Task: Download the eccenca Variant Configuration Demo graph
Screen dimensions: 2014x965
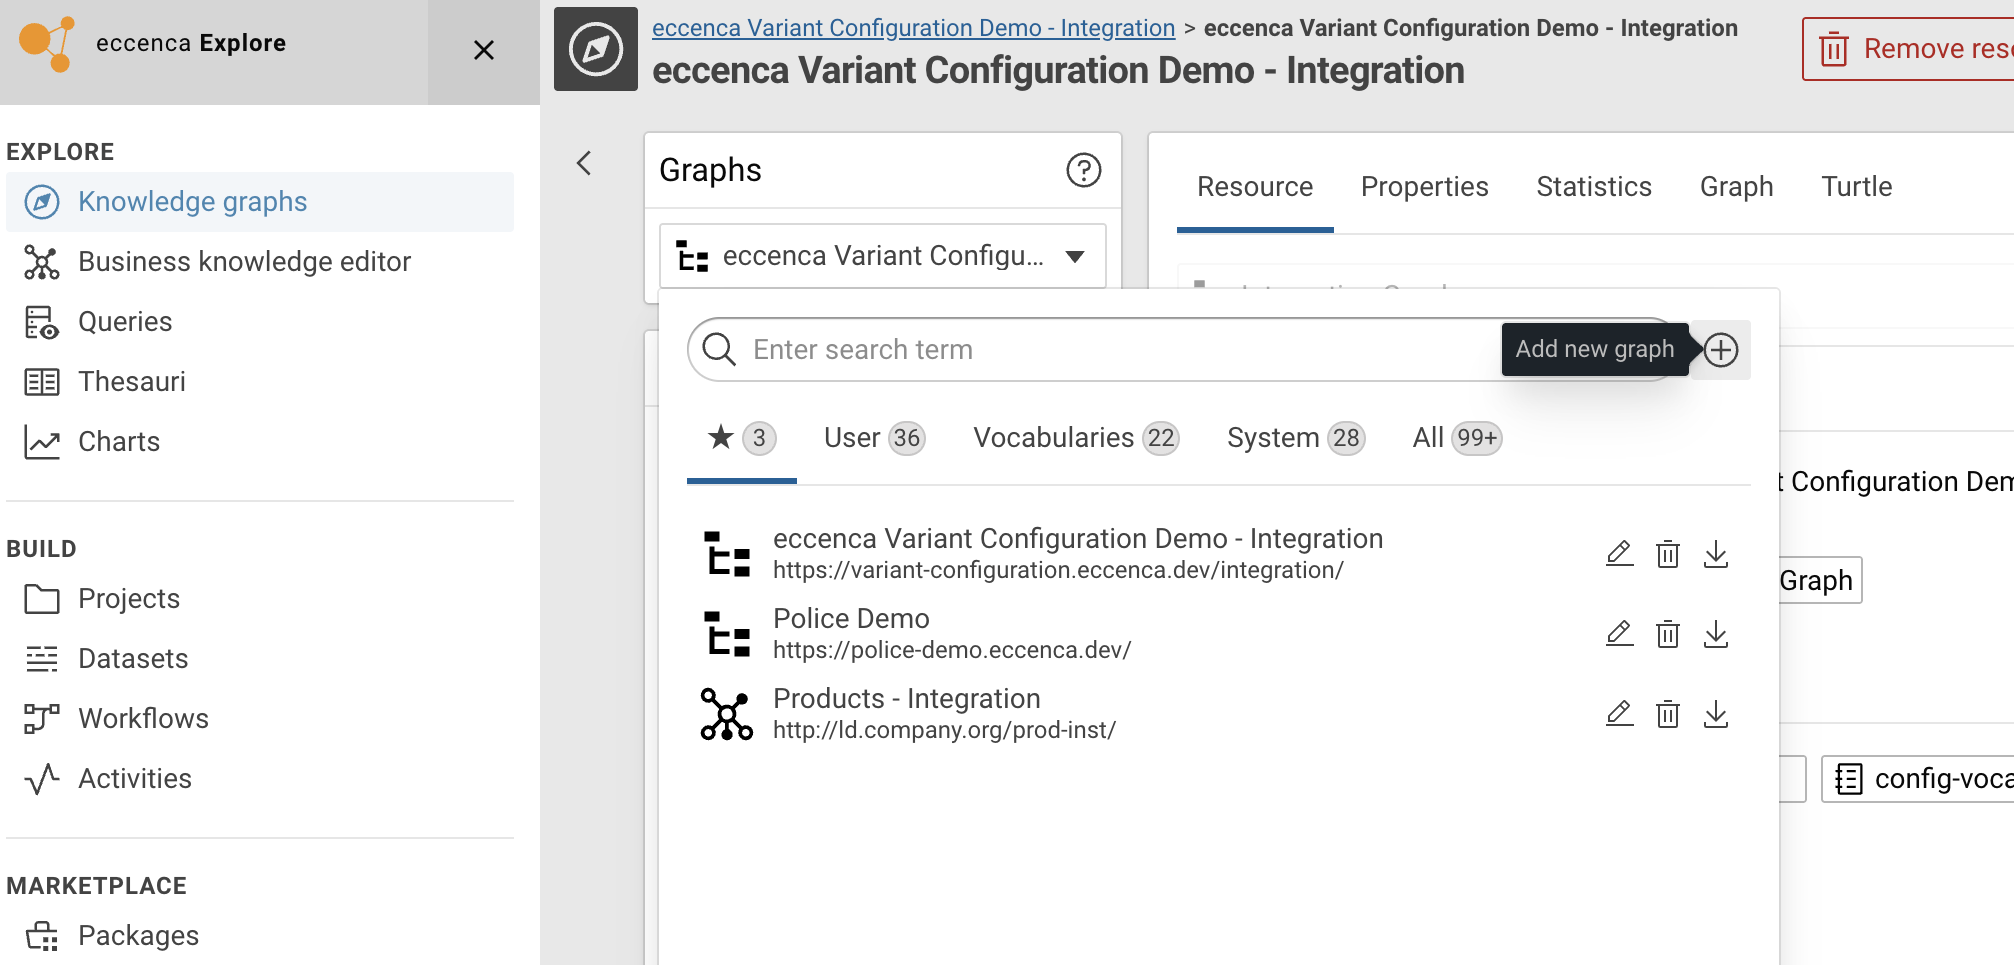Action: point(1716,554)
